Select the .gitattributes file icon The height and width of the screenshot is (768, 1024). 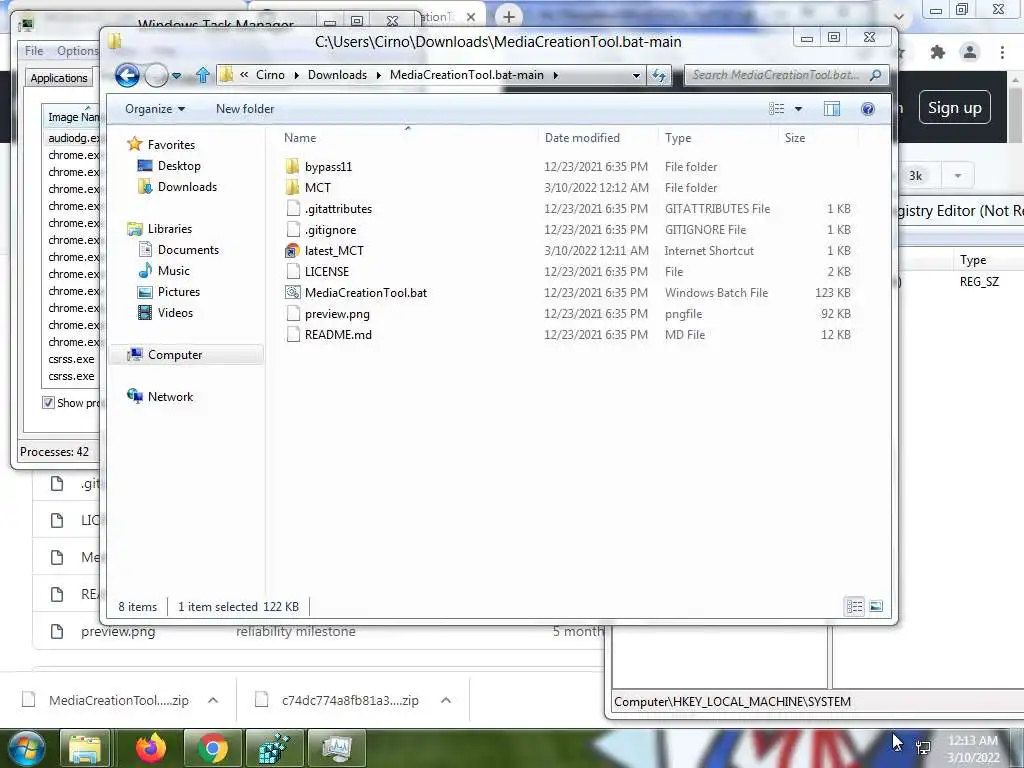293,209
